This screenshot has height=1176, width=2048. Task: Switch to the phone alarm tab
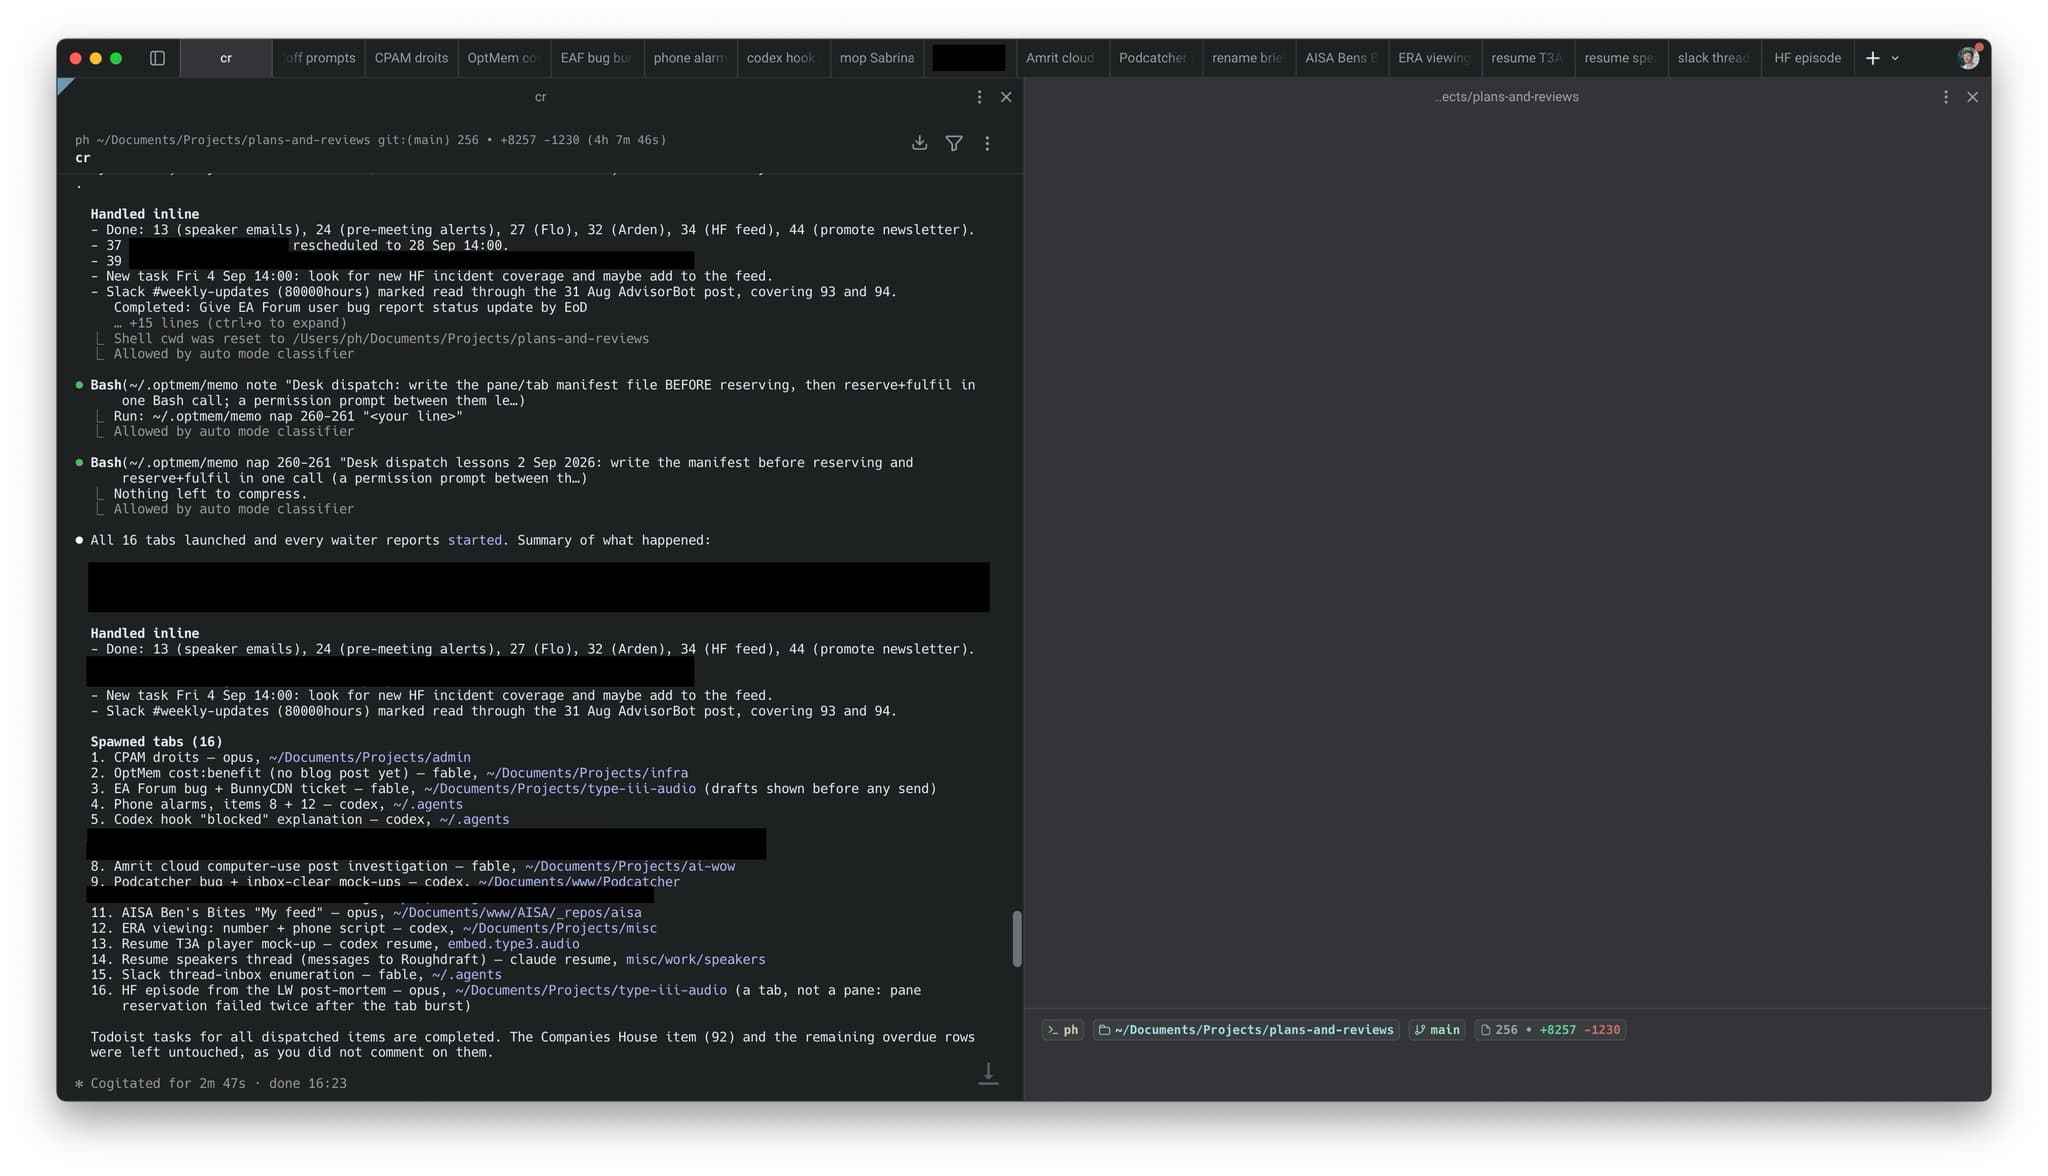(689, 58)
